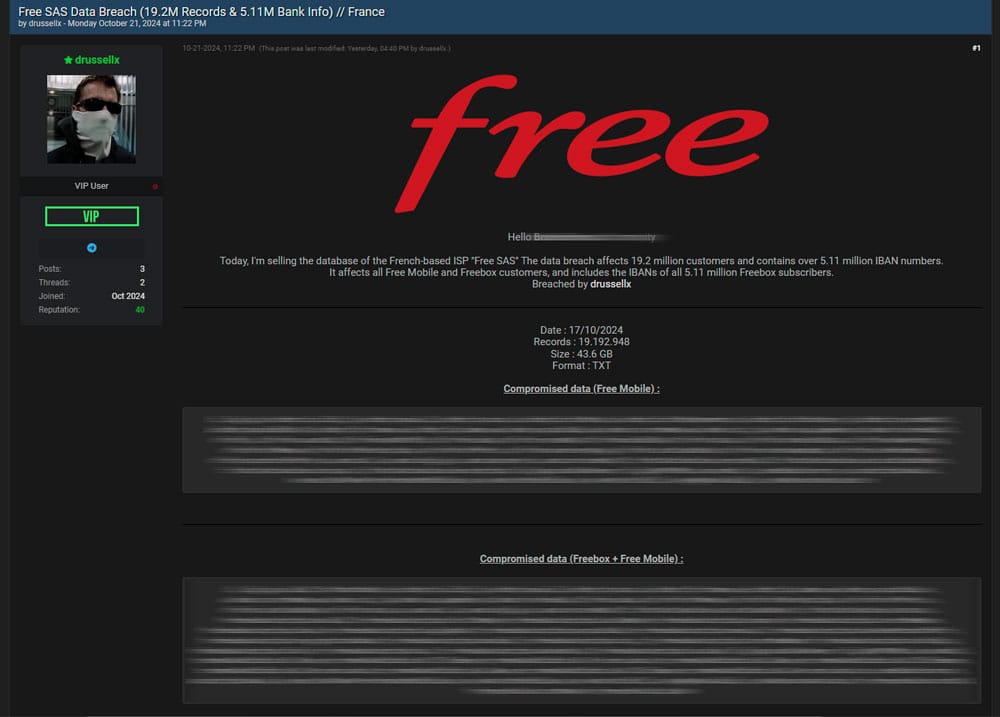Click the post timestamp 10-21-2024, 11:22 PM

219,48
